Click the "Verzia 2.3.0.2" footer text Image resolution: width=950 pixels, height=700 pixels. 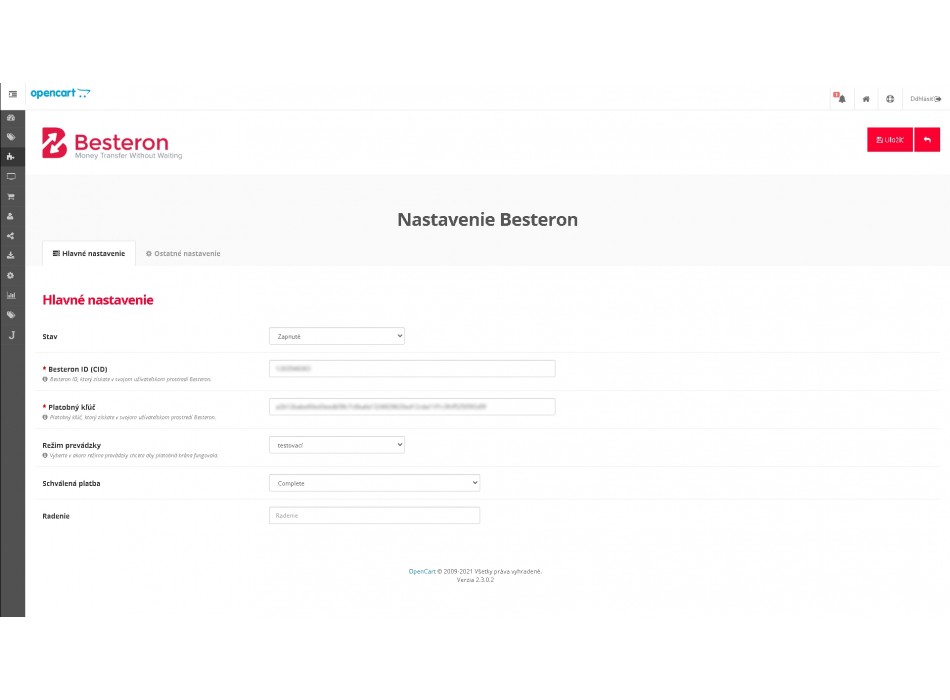(x=476, y=580)
